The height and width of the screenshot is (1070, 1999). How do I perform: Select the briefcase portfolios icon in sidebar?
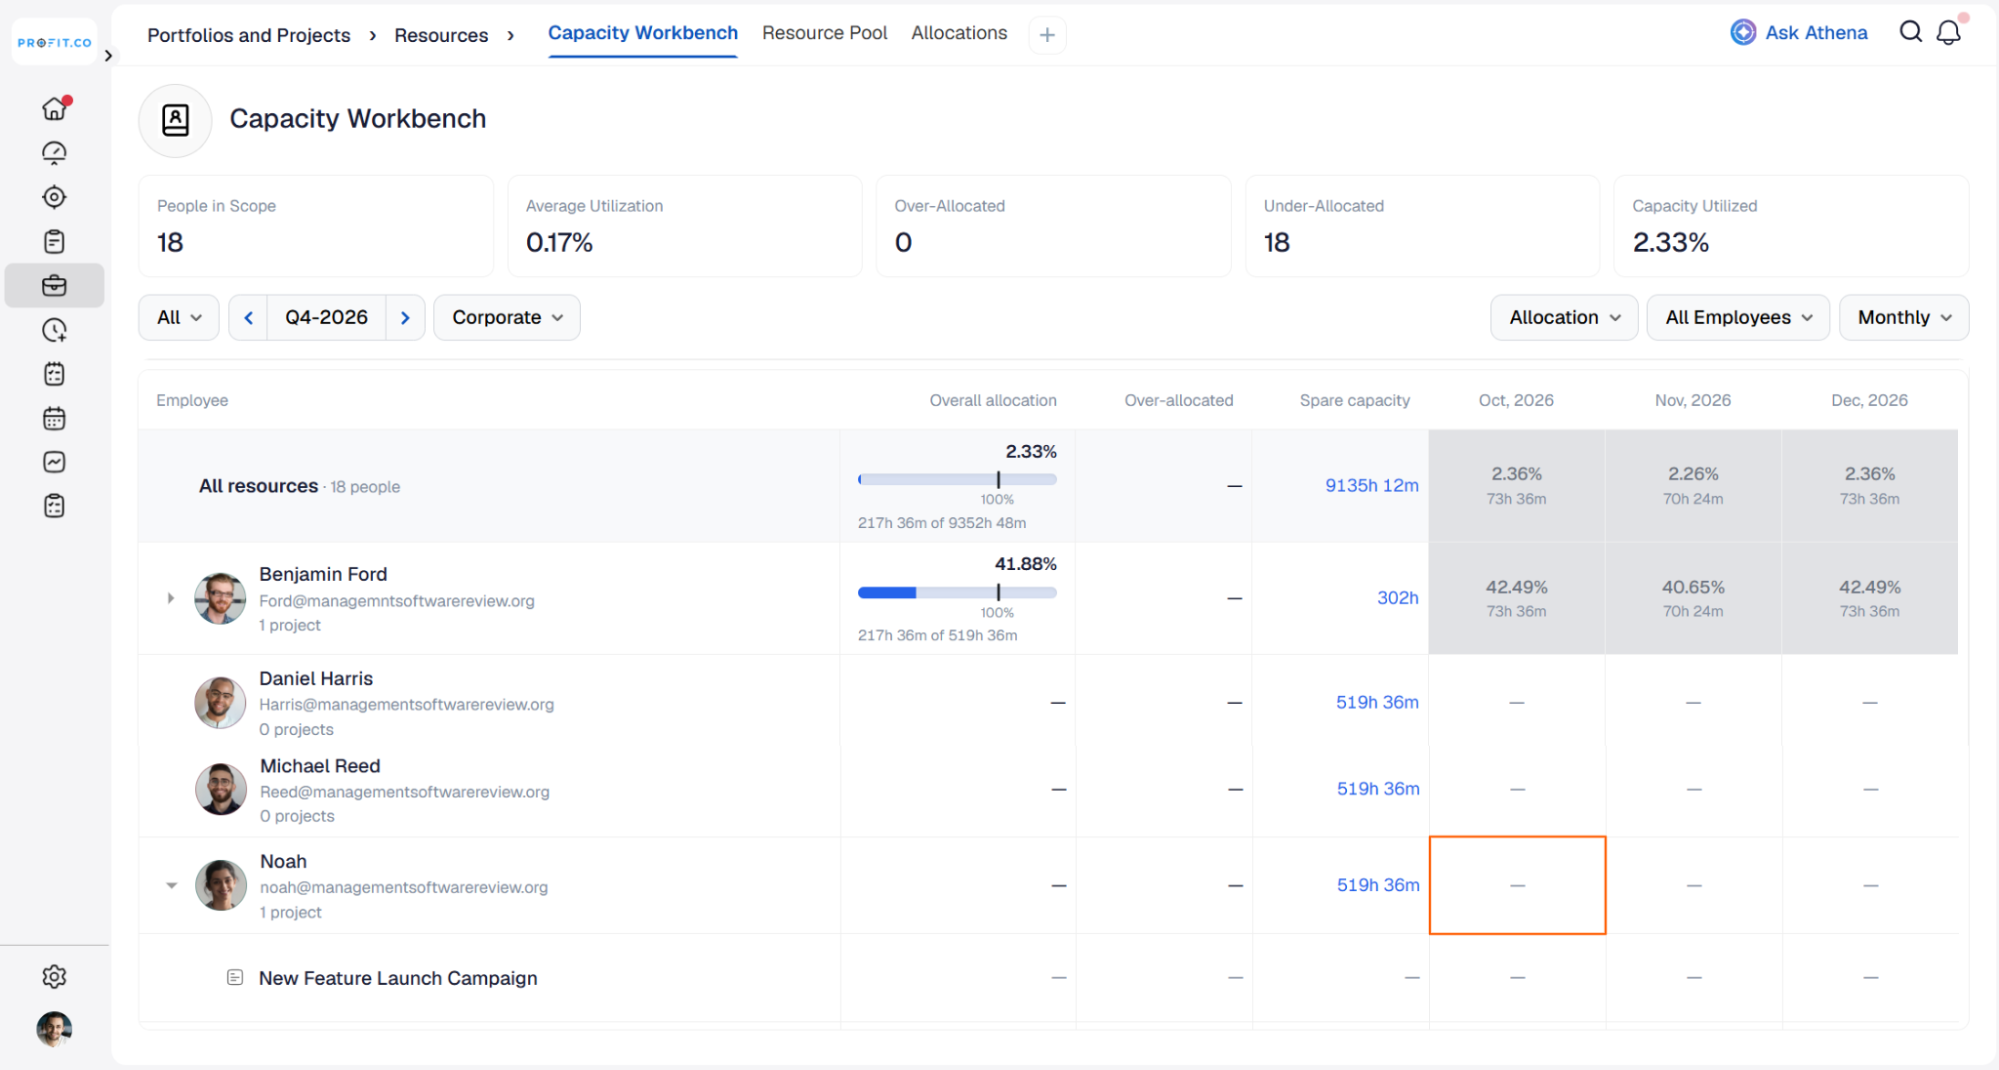[x=55, y=286]
